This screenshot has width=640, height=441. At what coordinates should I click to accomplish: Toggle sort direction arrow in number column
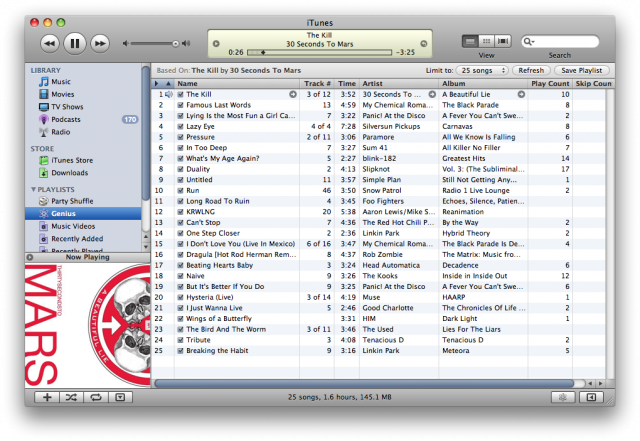coord(168,84)
